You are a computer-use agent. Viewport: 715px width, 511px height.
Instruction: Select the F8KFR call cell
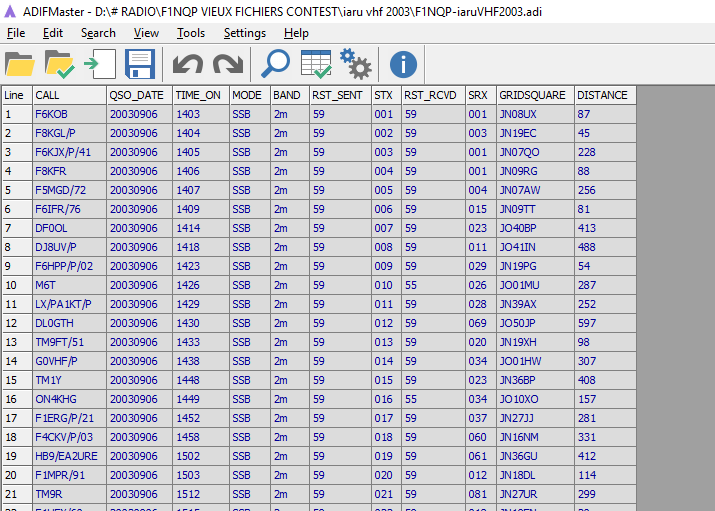[x=69, y=171]
